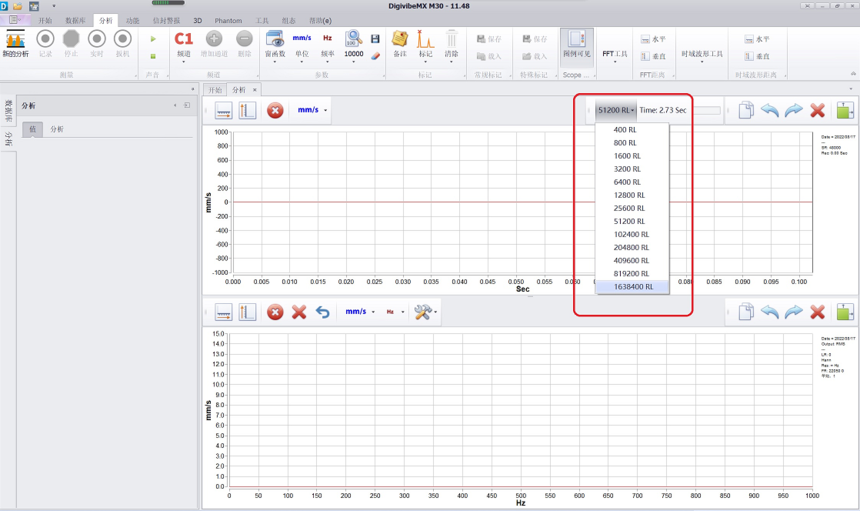
Task: Click the green play sound arrow
Action: point(153,39)
